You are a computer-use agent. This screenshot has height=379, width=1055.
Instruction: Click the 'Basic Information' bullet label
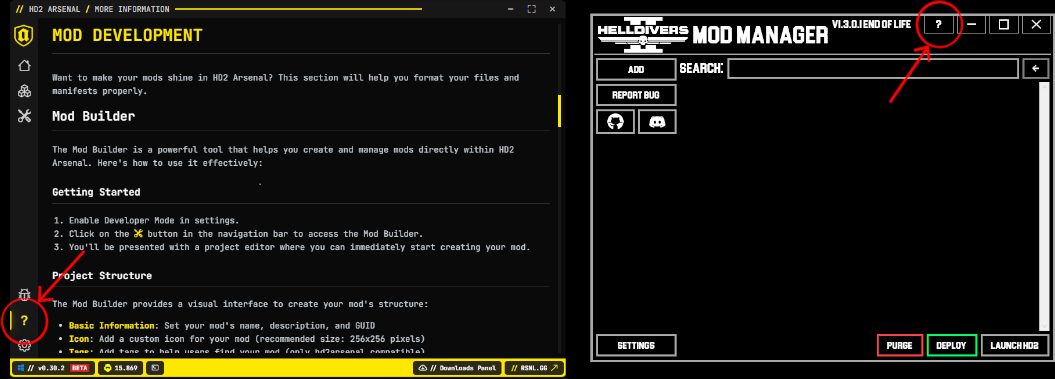click(x=112, y=325)
